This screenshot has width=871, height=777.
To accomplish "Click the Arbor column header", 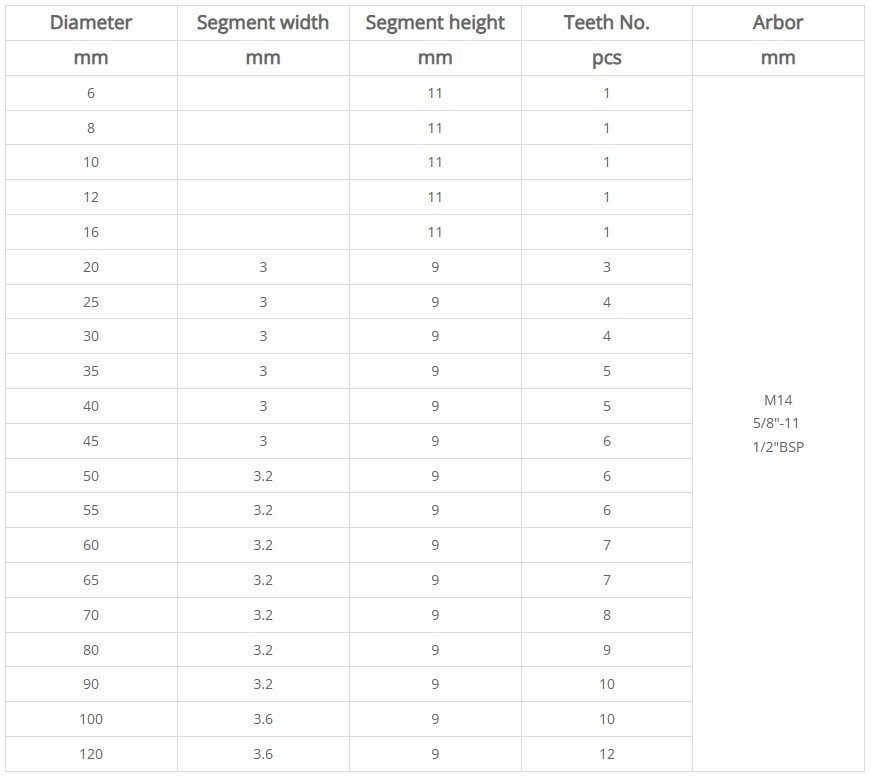I will point(778,23).
